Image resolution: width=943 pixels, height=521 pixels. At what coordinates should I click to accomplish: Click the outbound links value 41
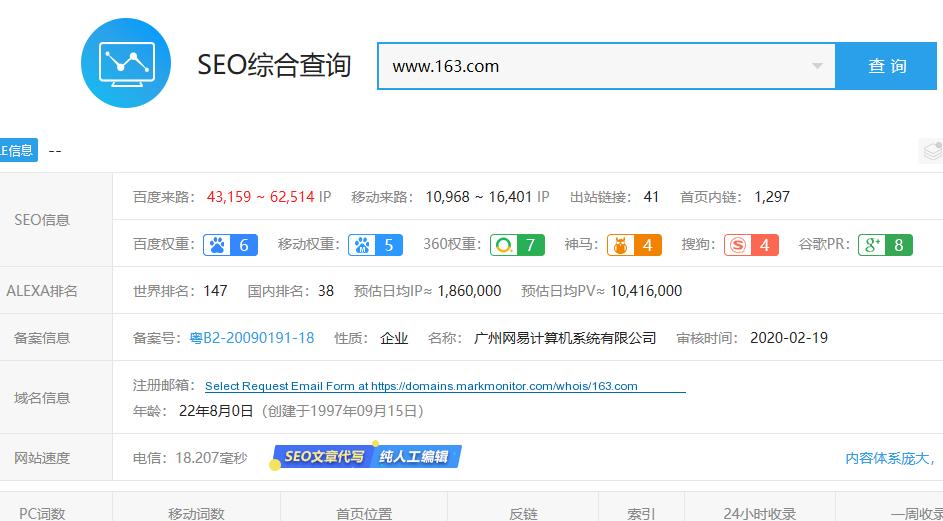click(651, 197)
